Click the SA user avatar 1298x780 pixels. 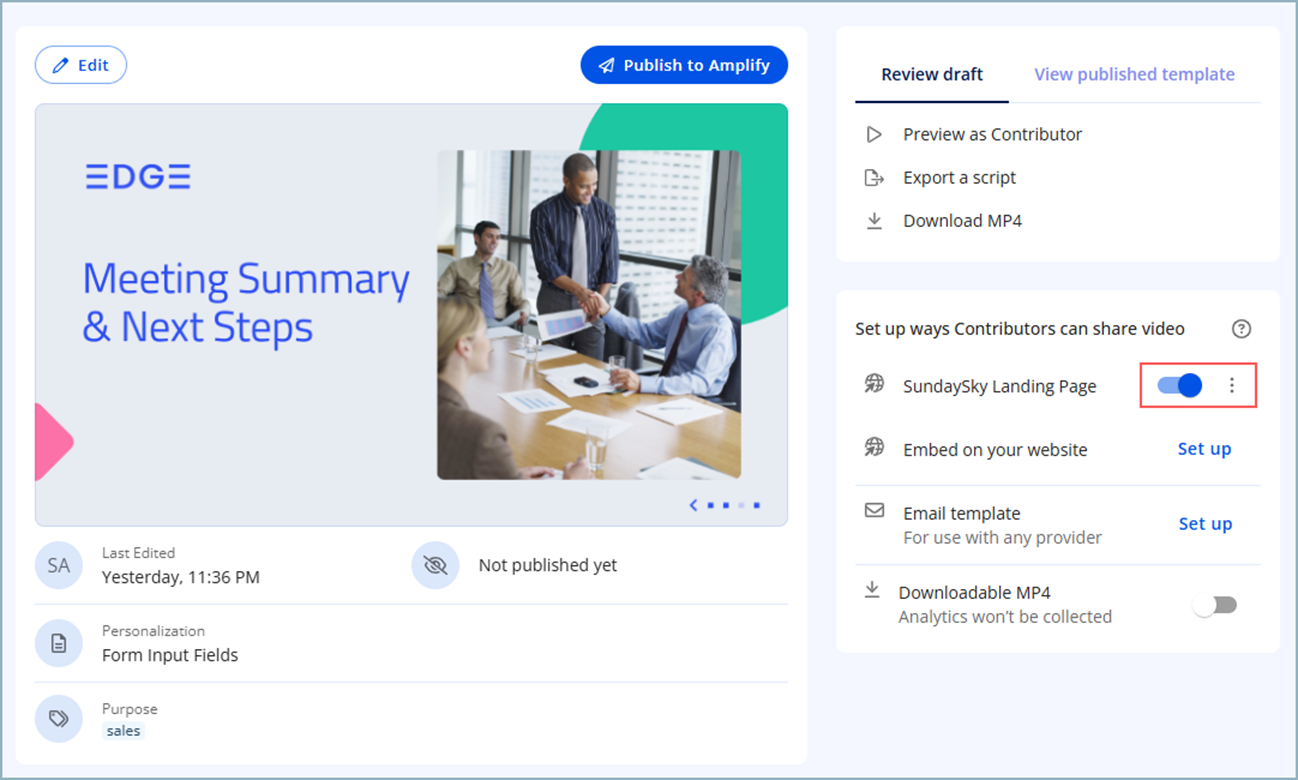click(x=59, y=565)
